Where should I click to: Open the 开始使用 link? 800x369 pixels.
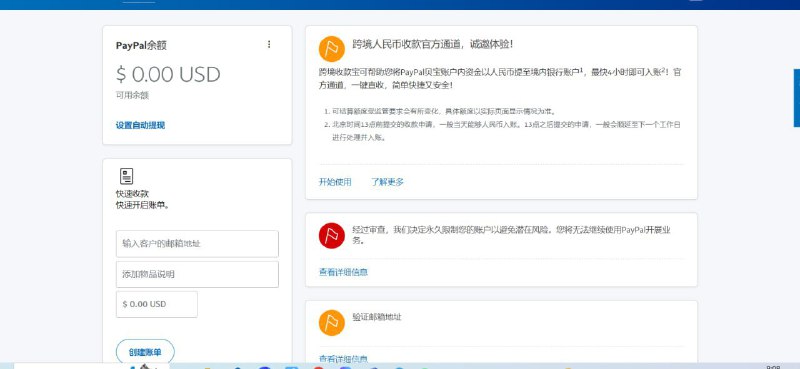(x=335, y=182)
